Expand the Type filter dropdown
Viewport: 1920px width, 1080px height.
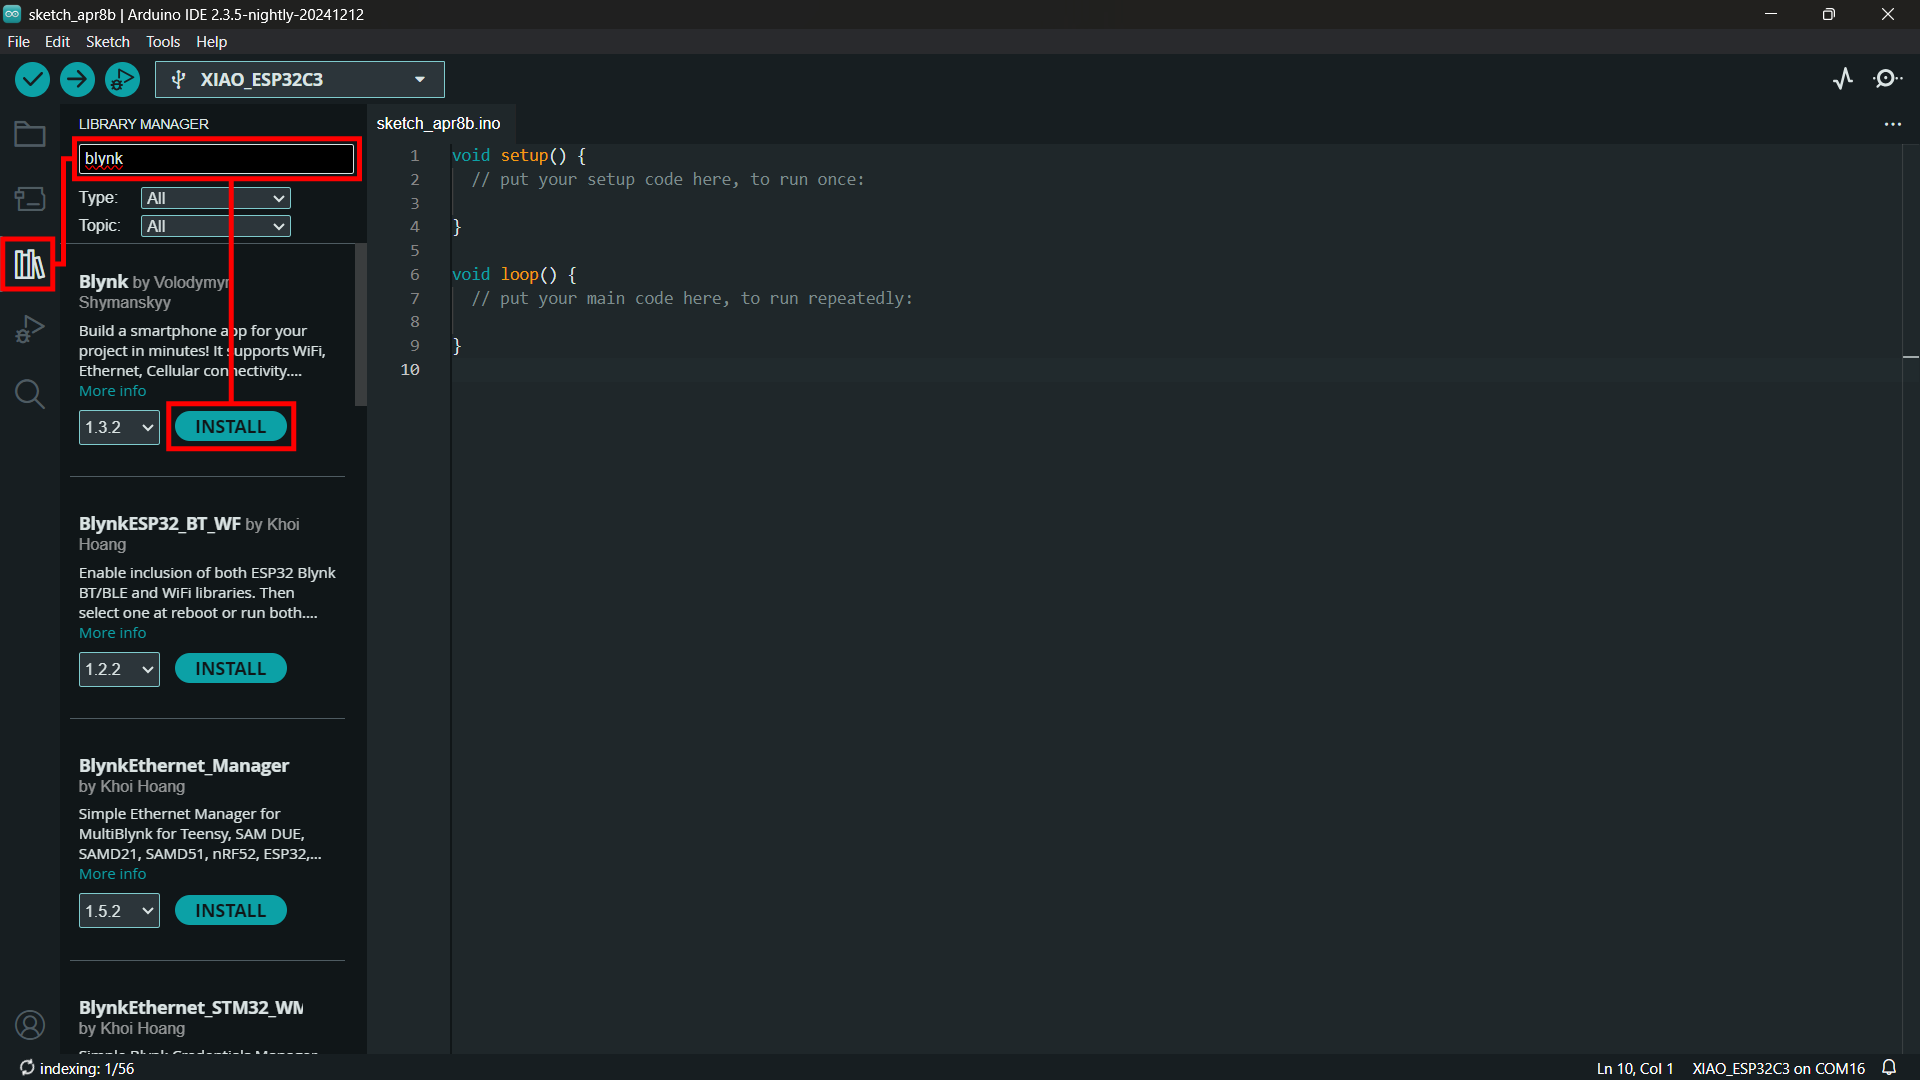(216, 198)
